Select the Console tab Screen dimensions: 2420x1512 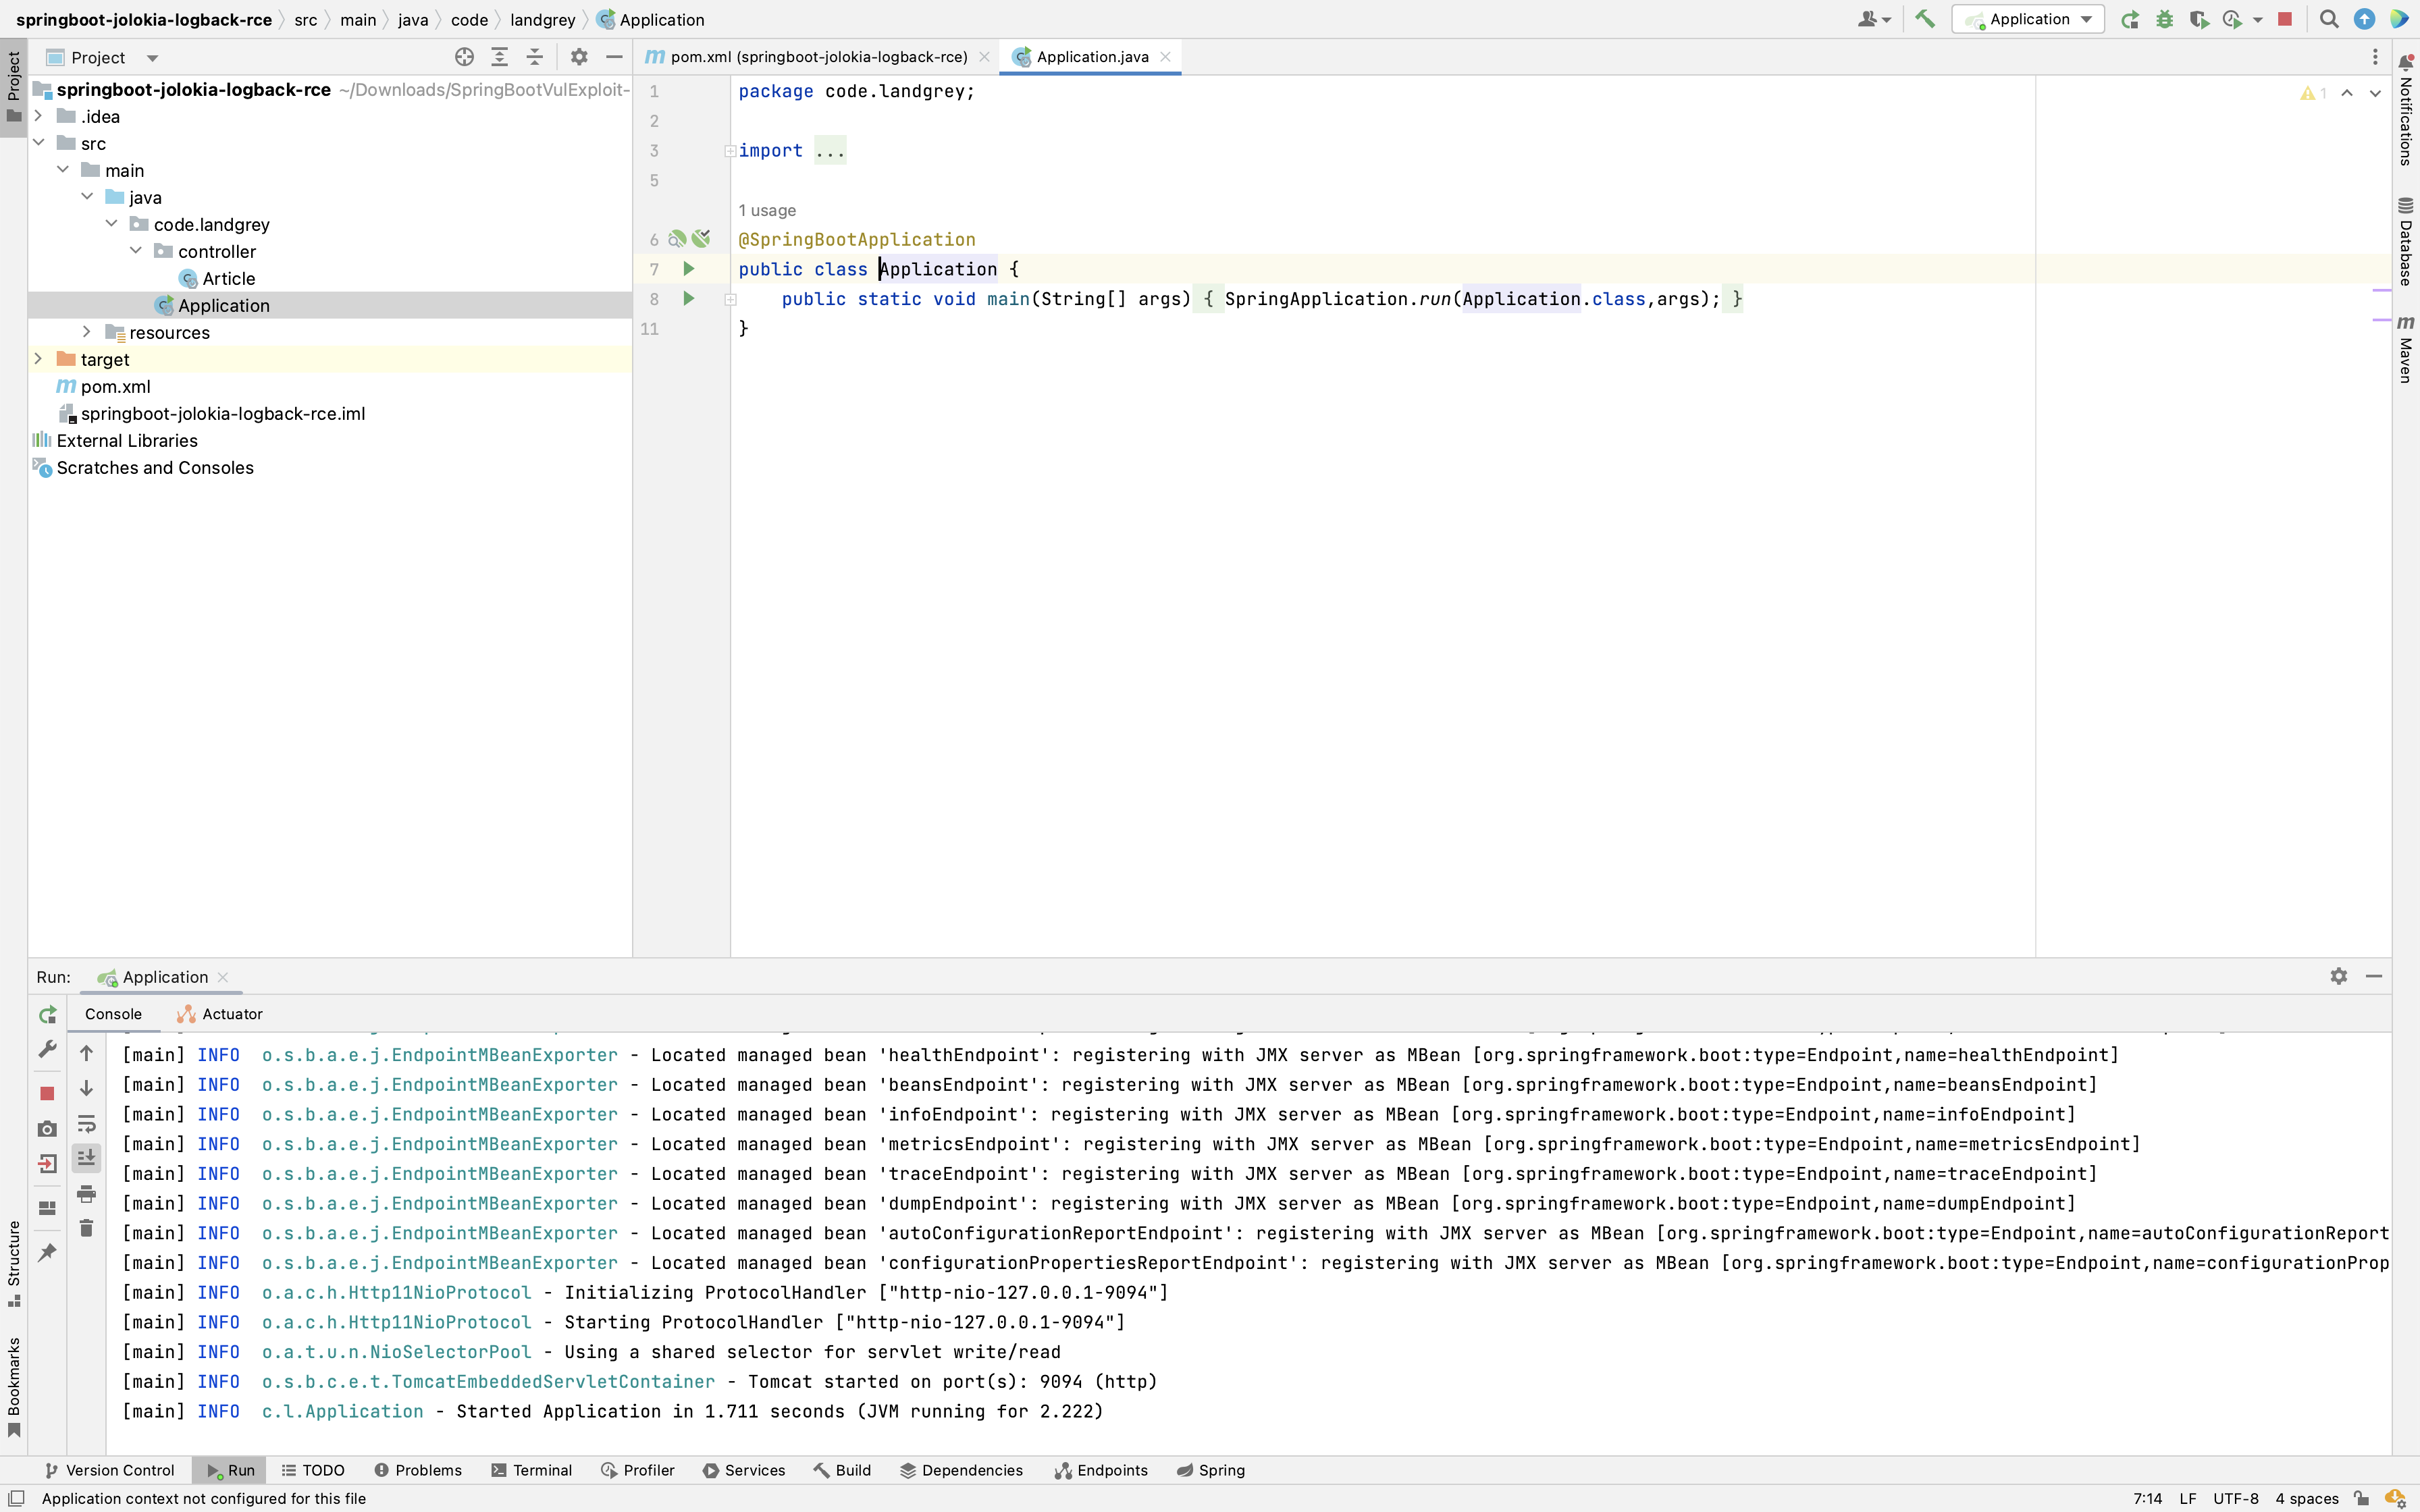click(113, 1014)
